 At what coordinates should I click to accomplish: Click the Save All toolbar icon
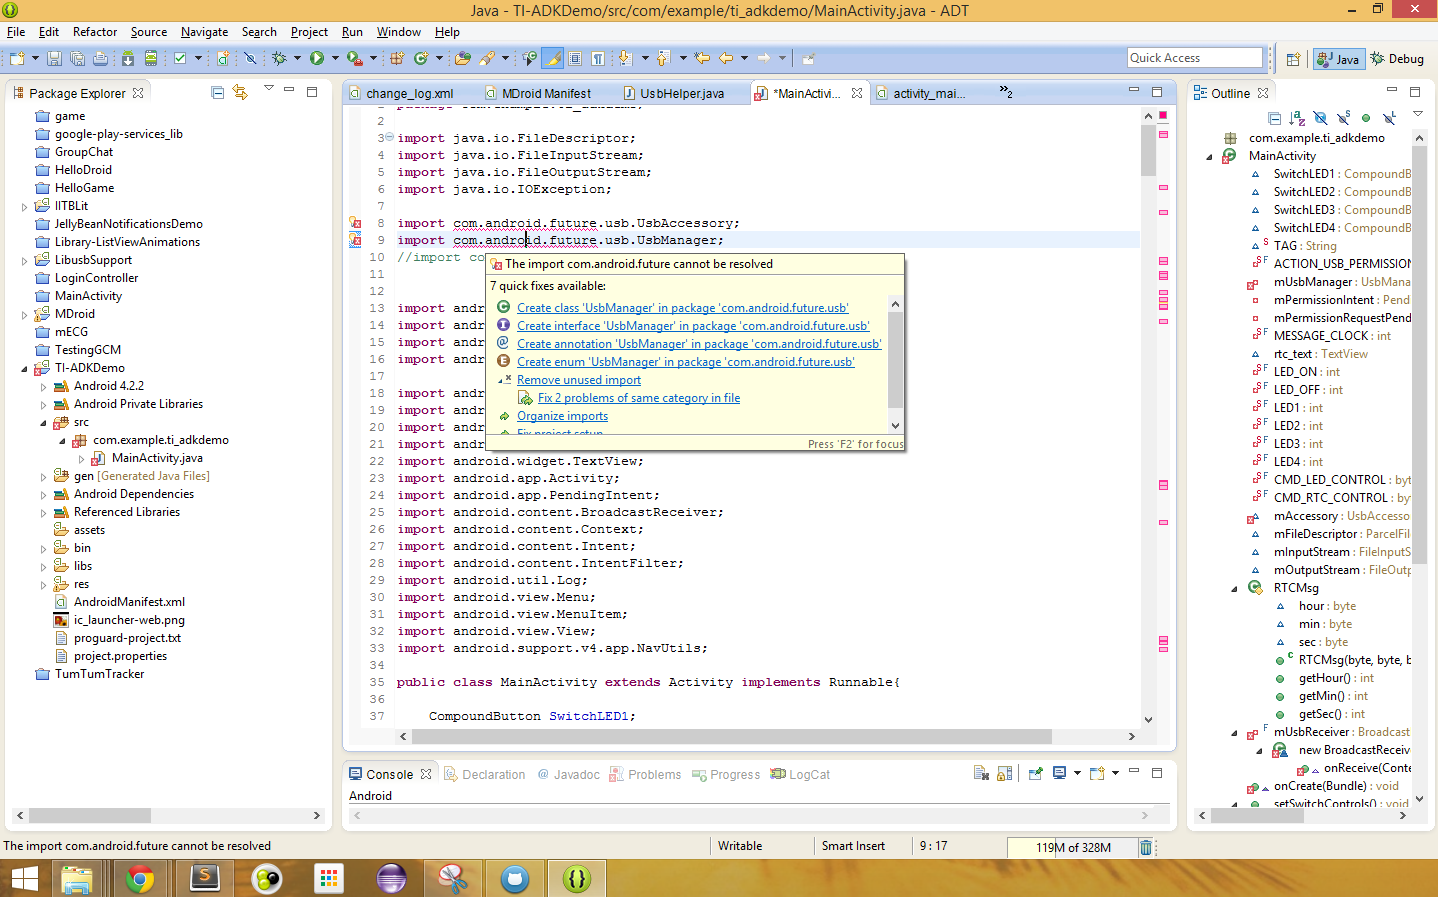point(77,58)
